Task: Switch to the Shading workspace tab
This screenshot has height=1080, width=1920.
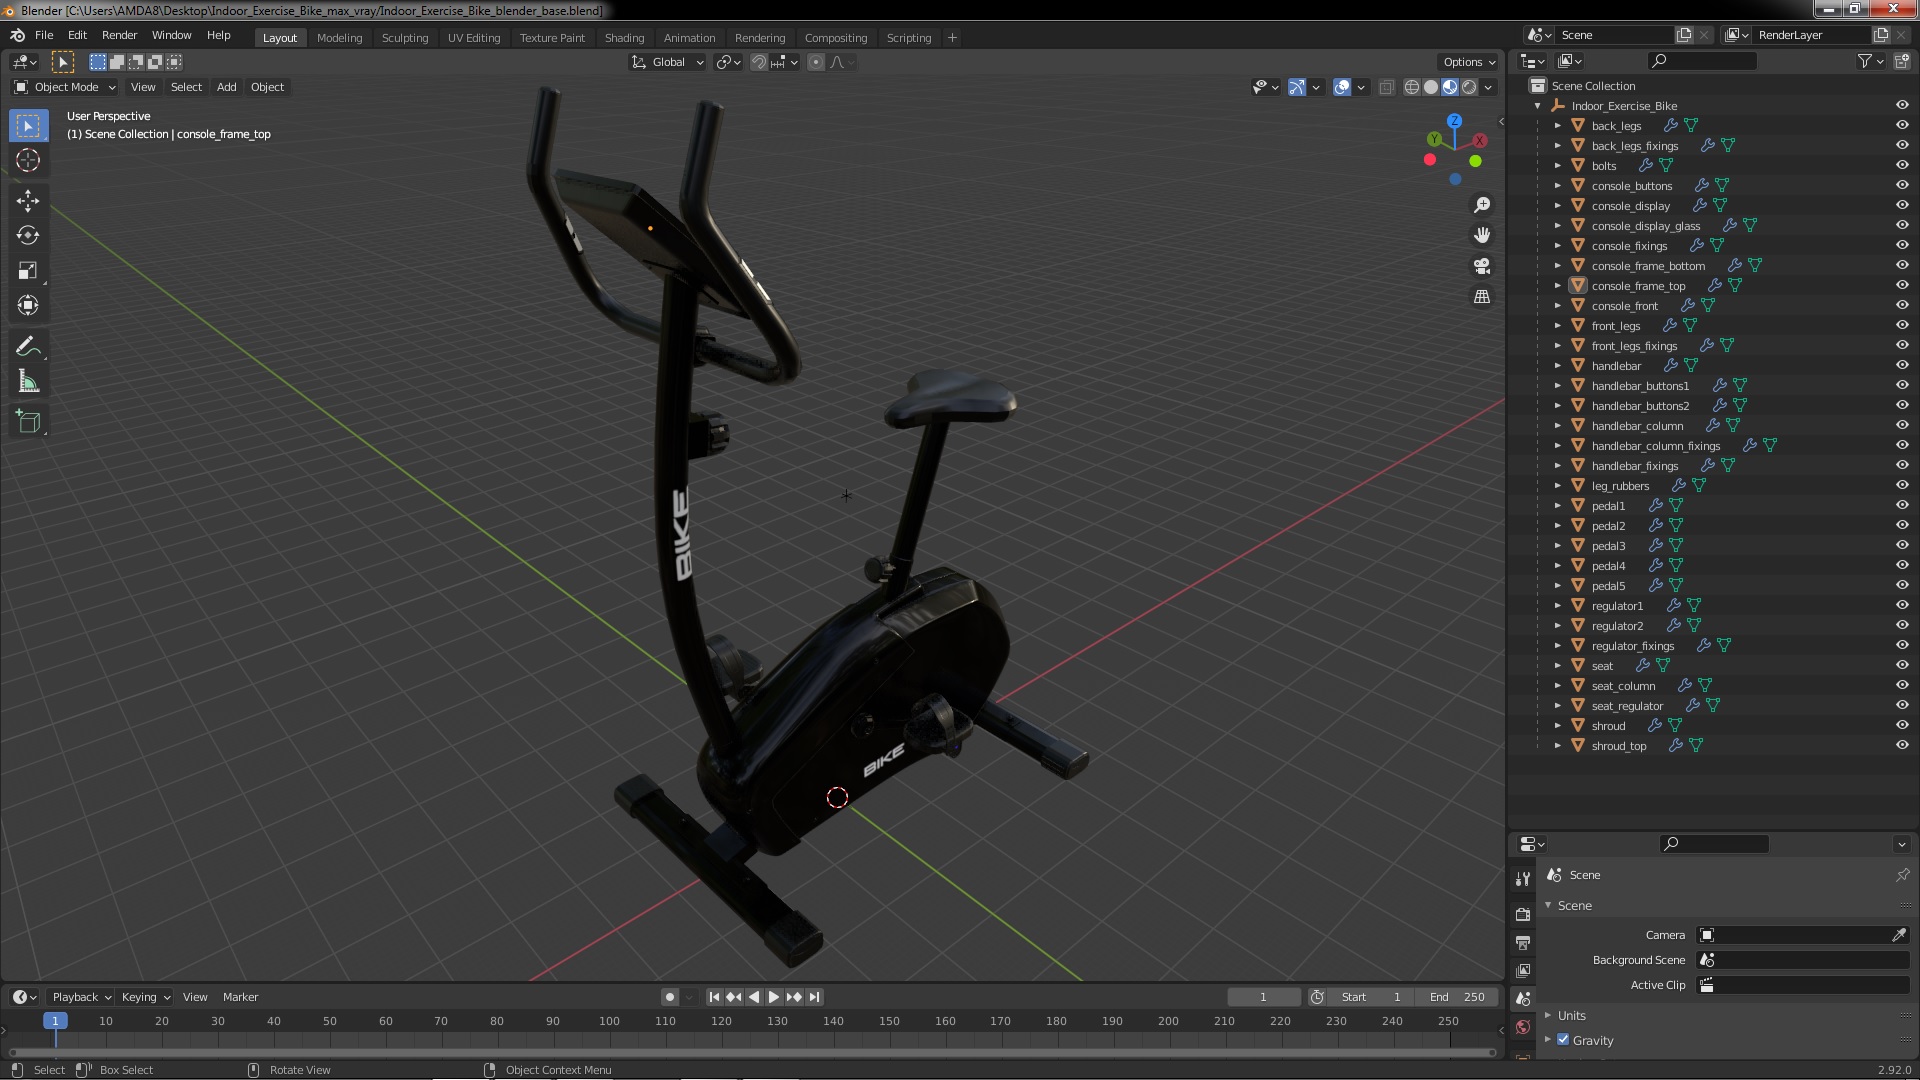Action: (624, 38)
